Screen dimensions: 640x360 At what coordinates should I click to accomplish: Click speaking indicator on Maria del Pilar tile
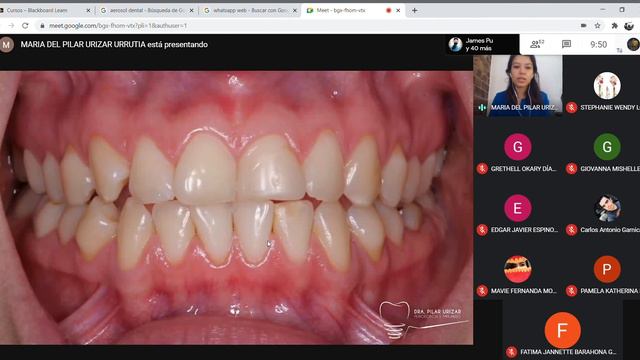coord(482,107)
